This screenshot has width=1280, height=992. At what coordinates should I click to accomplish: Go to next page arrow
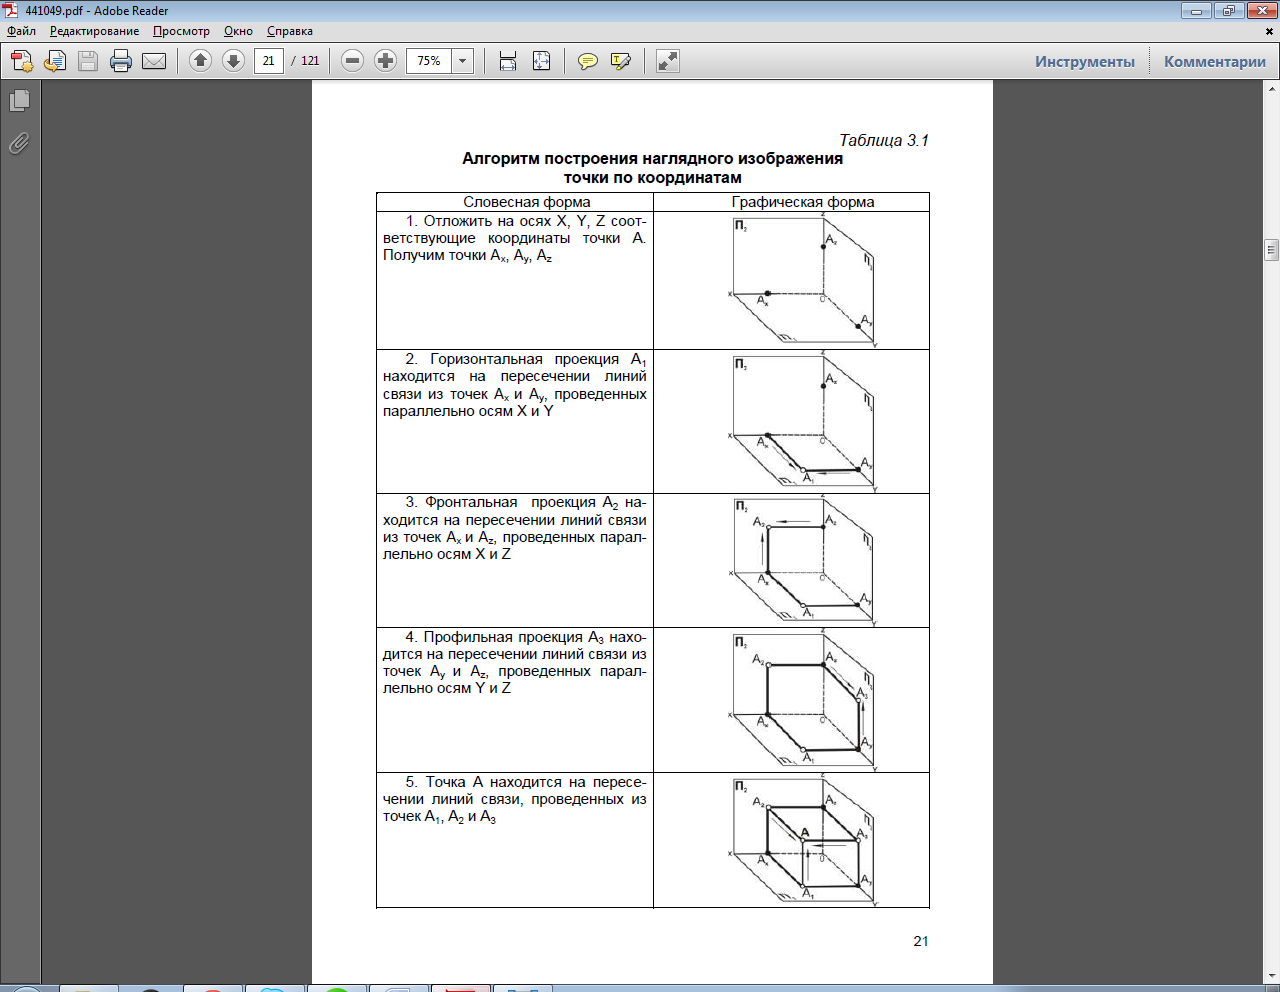[x=233, y=61]
